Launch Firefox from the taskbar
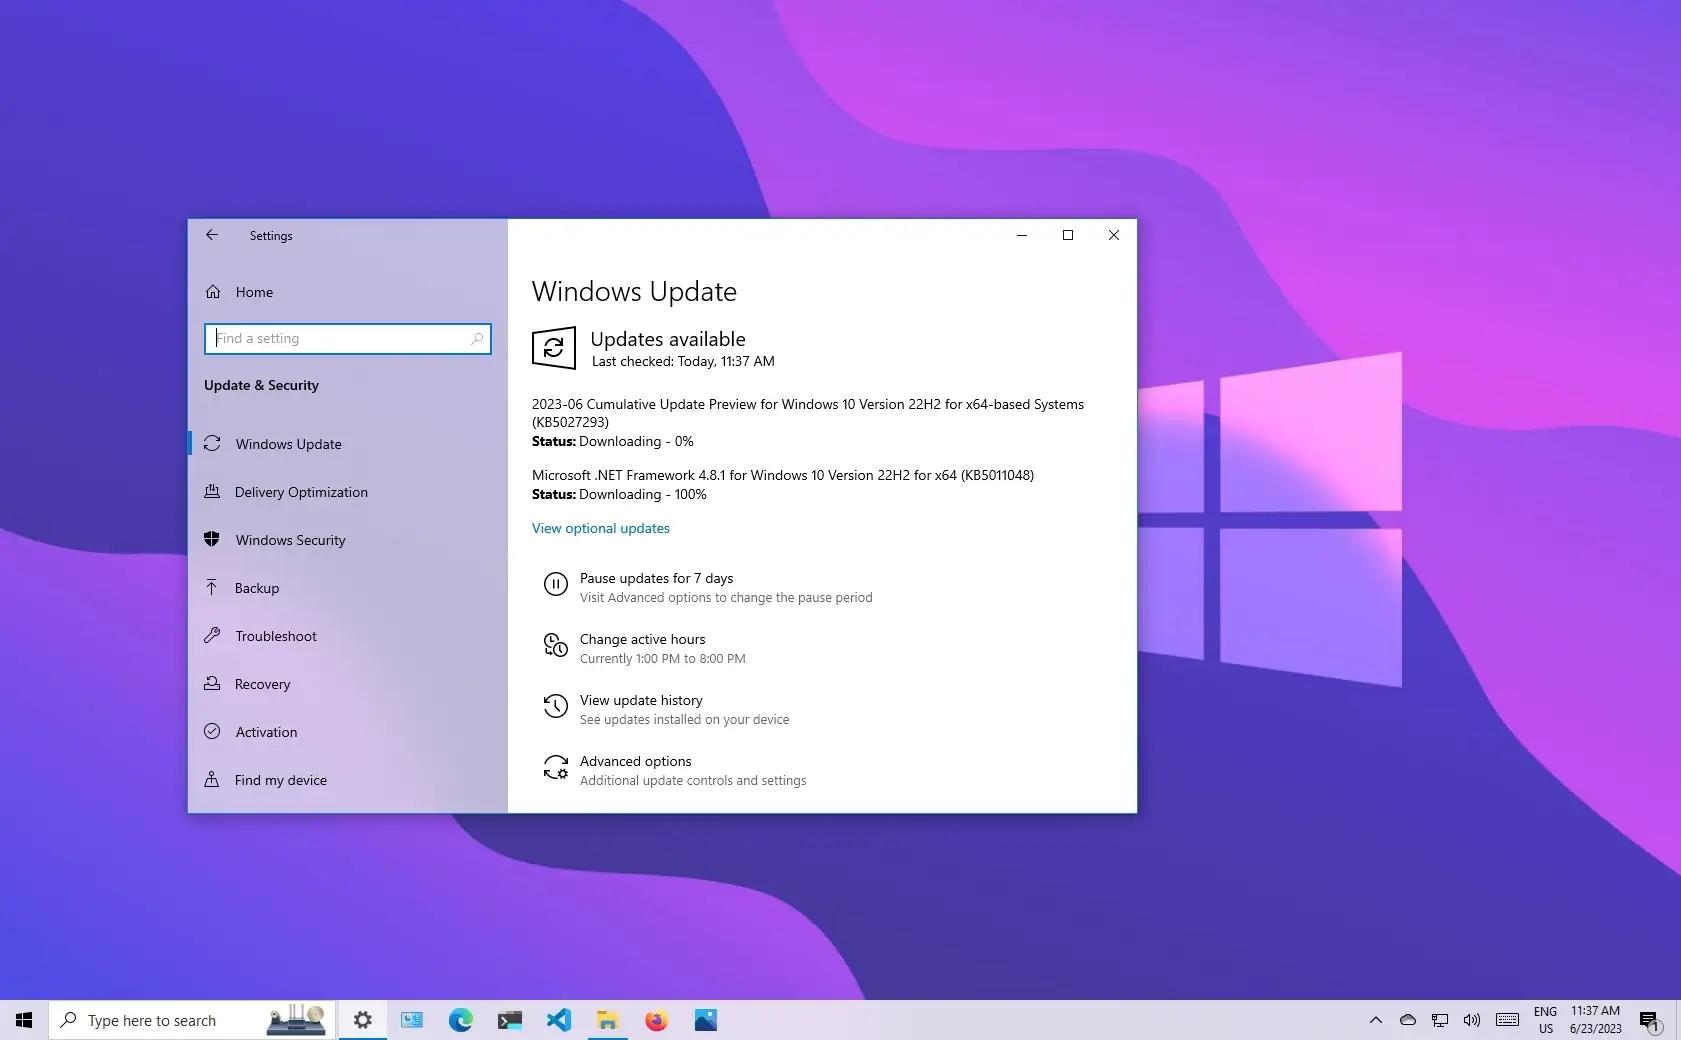Image resolution: width=1681 pixels, height=1040 pixels. pyautogui.click(x=656, y=1020)
